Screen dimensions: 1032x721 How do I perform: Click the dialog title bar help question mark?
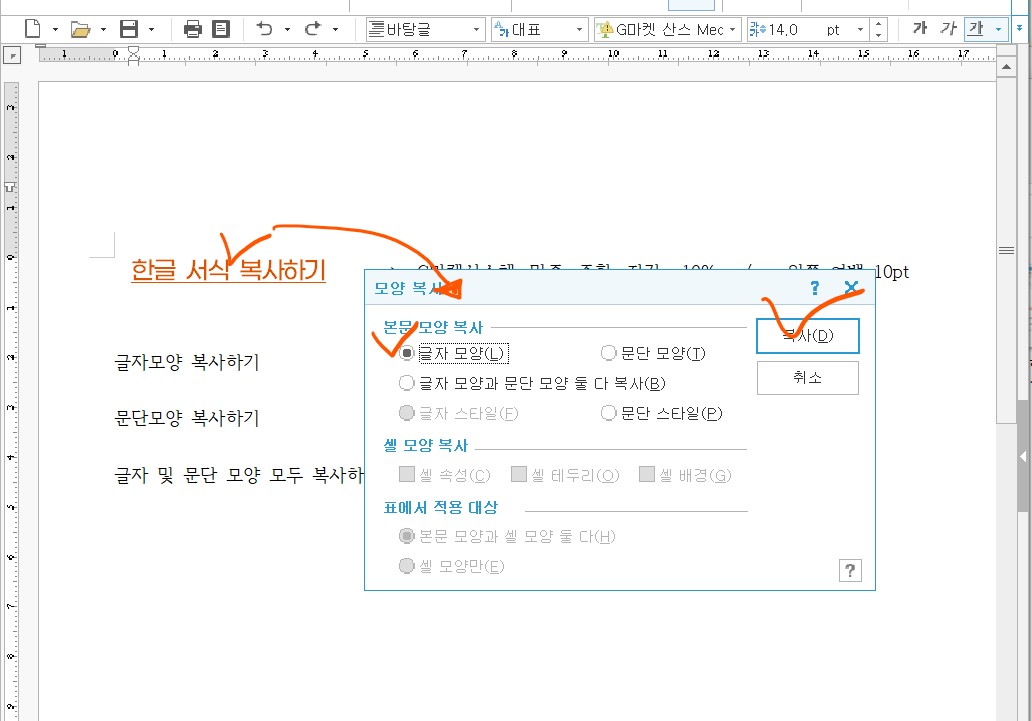[815, 288]
